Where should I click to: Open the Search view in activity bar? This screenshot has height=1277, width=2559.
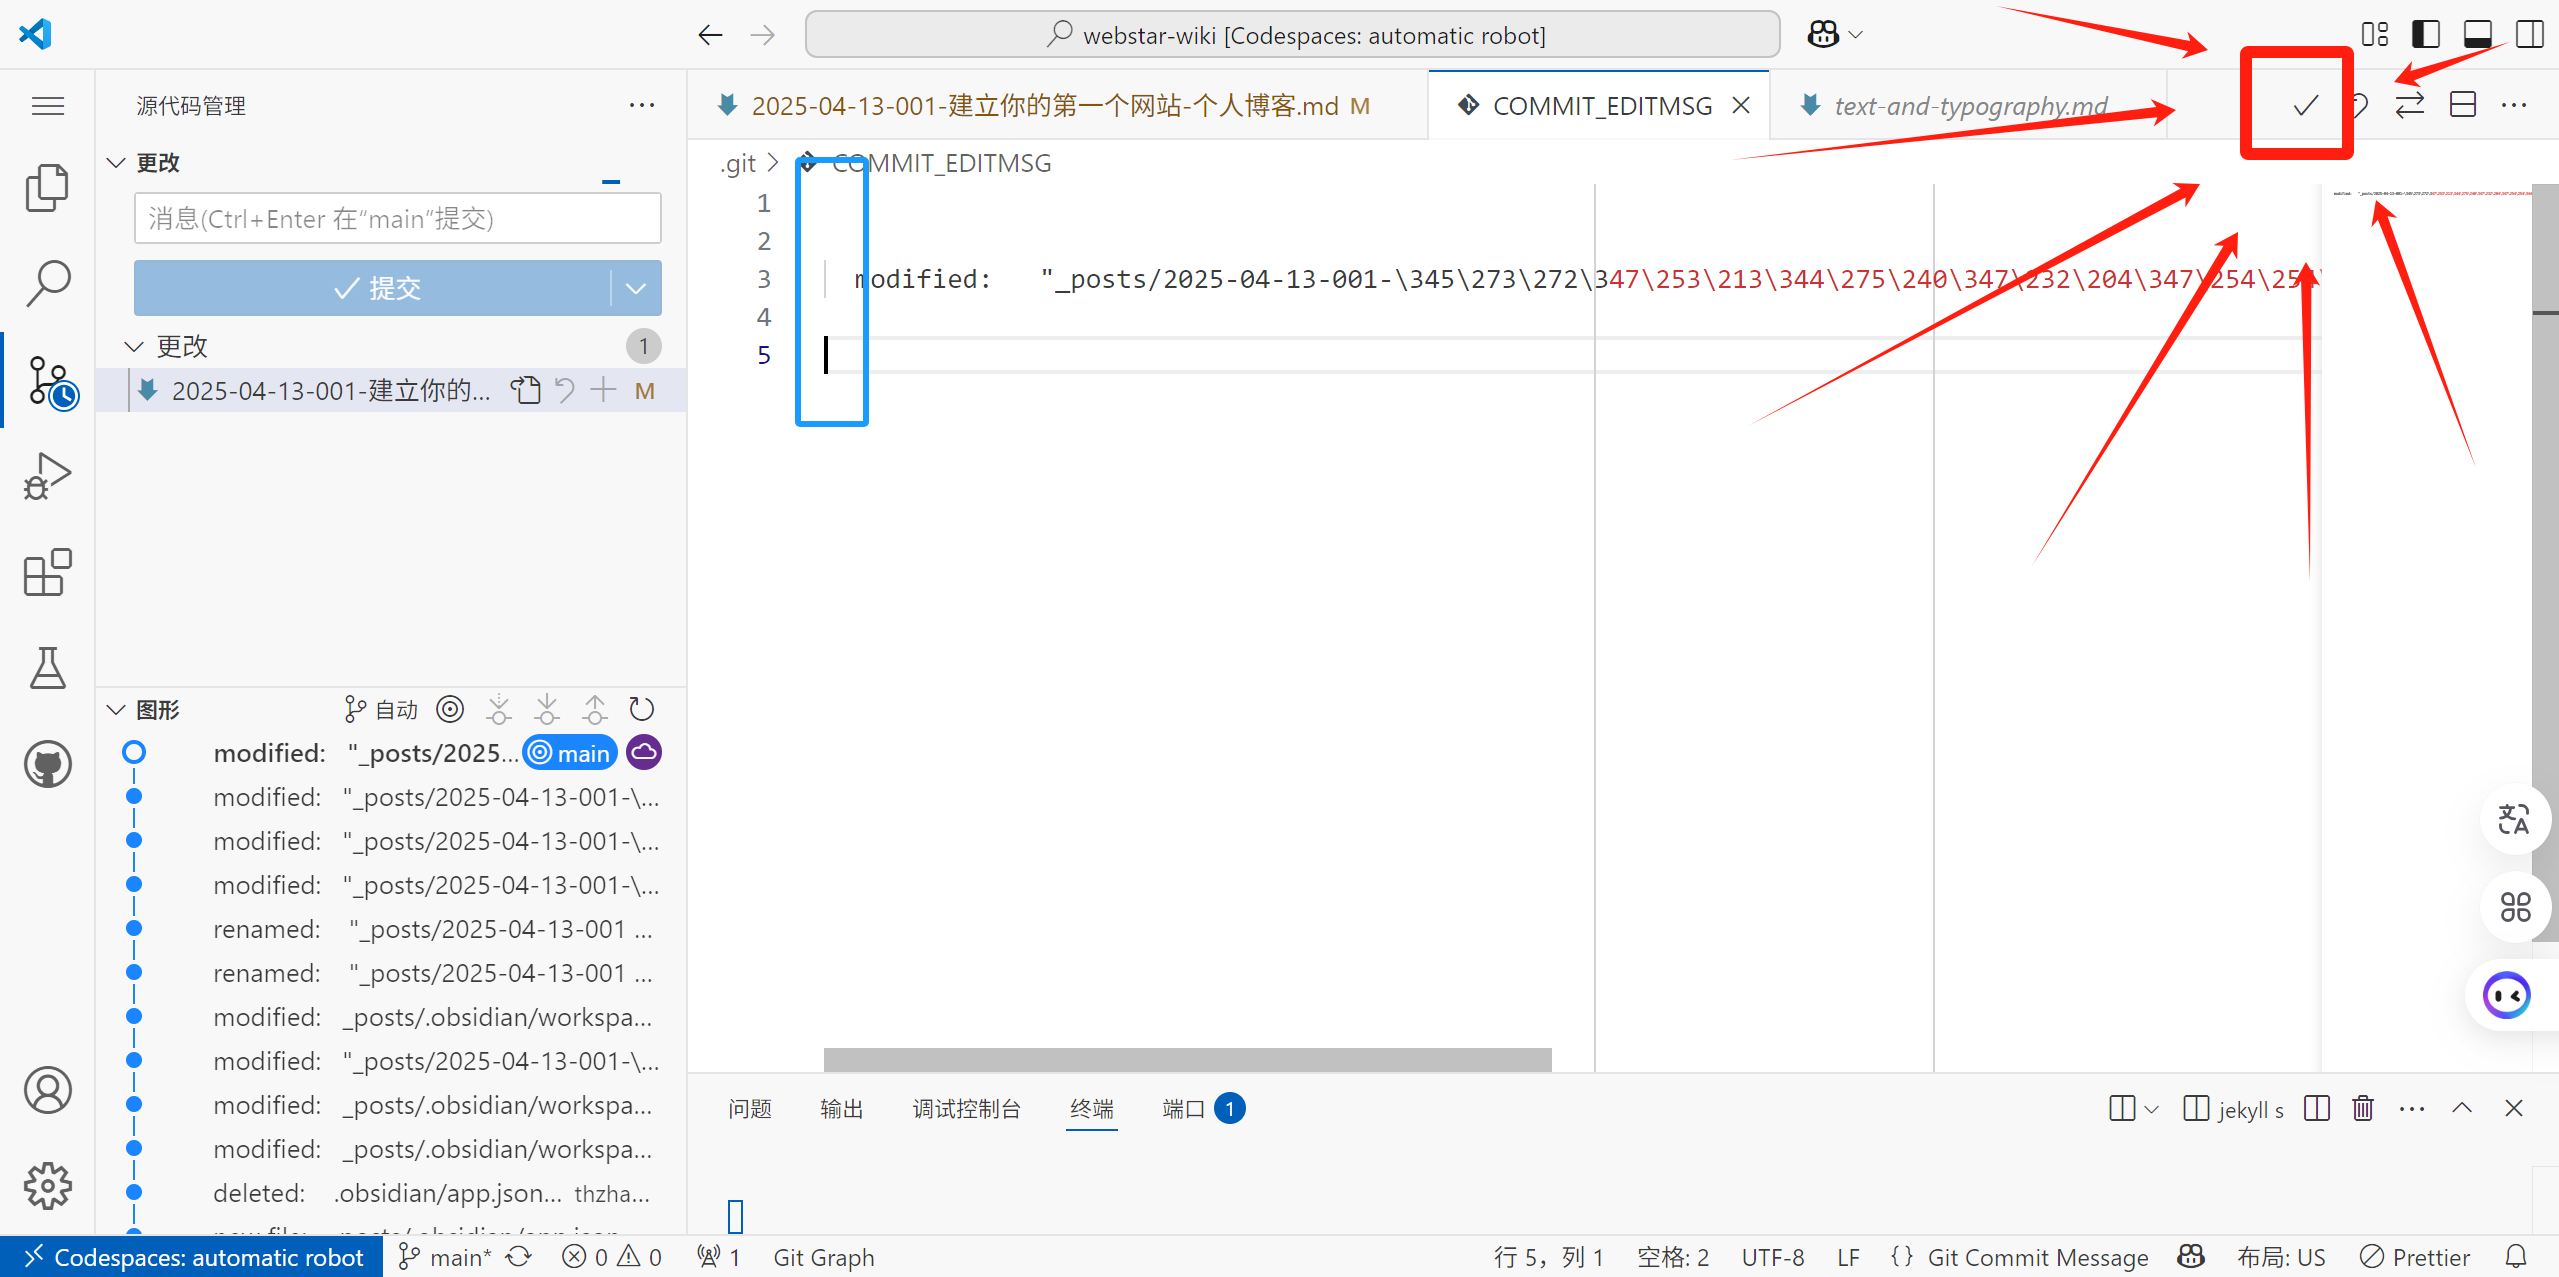coord(47,283)
